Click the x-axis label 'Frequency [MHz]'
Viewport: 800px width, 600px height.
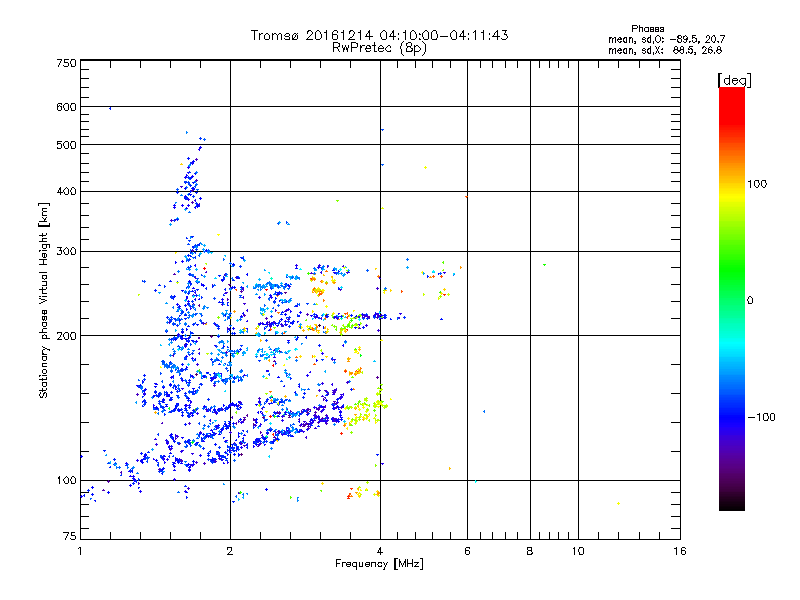(x=379, y=564)
